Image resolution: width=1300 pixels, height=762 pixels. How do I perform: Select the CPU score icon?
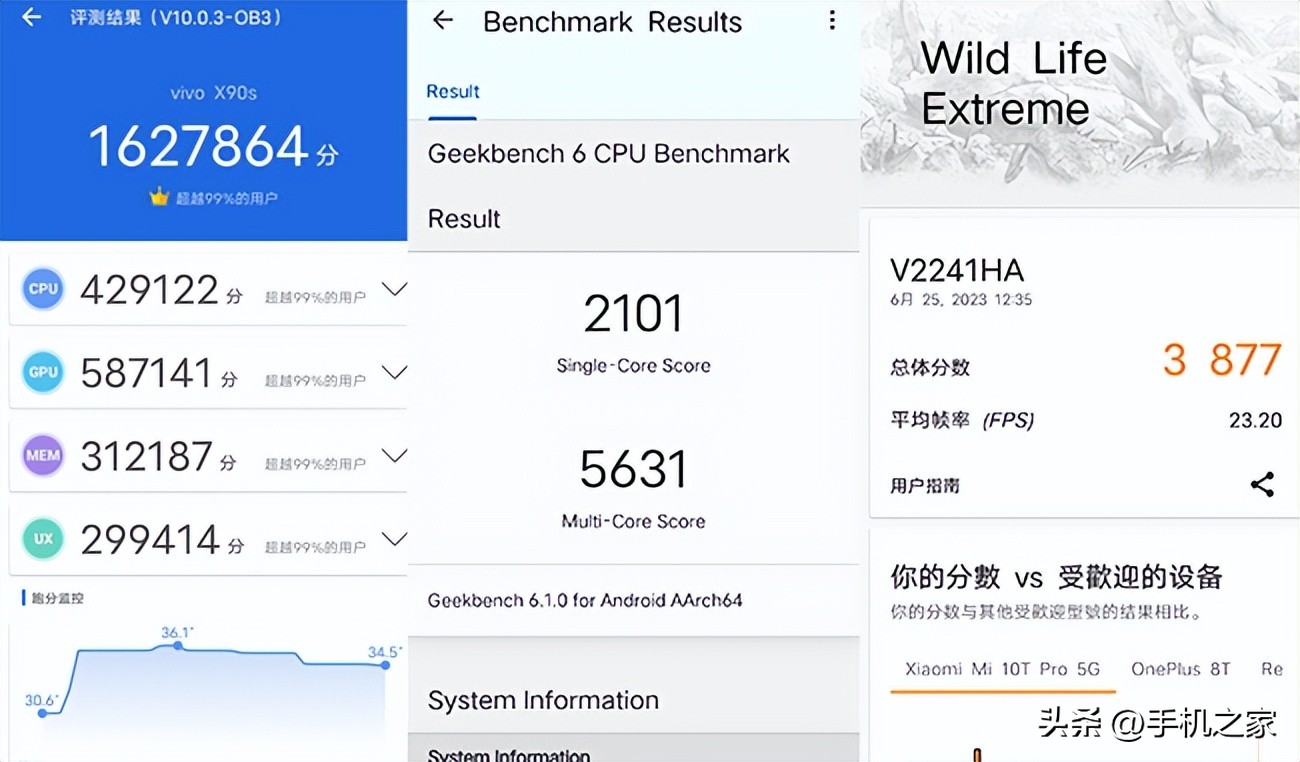(42, 288)
